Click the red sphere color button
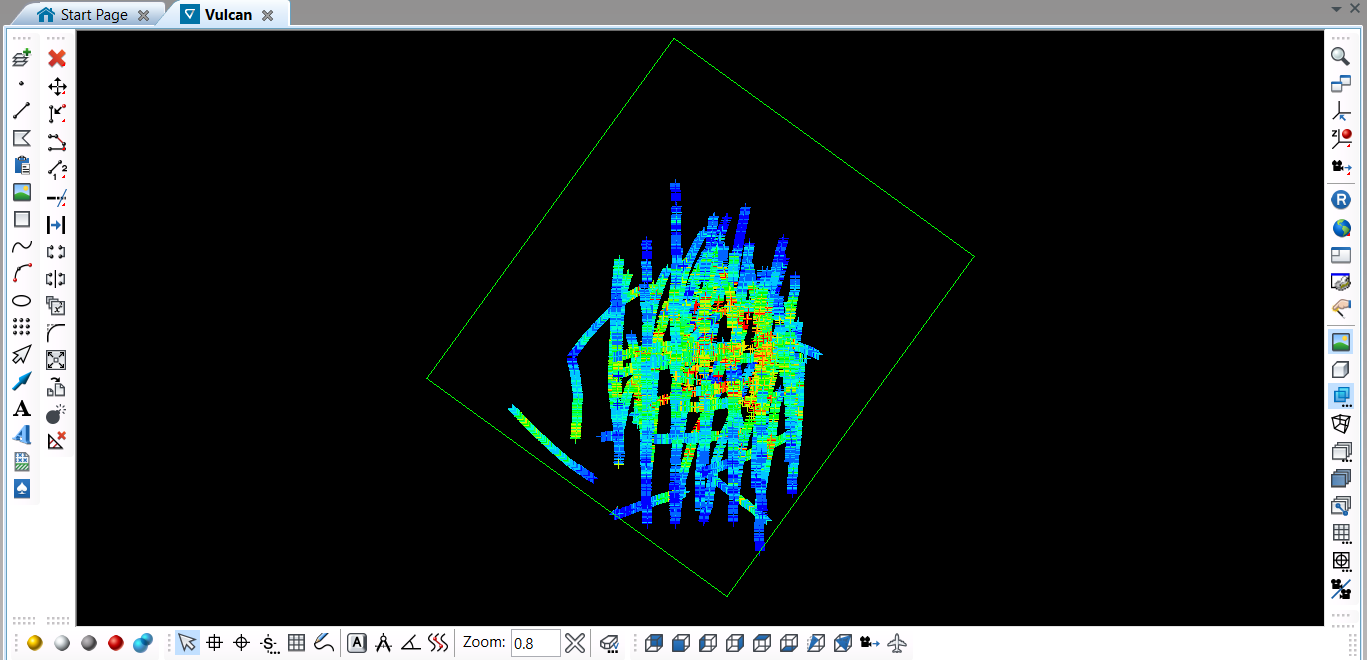The height and width of the screenshot is (660, 1367). [116, 643]
